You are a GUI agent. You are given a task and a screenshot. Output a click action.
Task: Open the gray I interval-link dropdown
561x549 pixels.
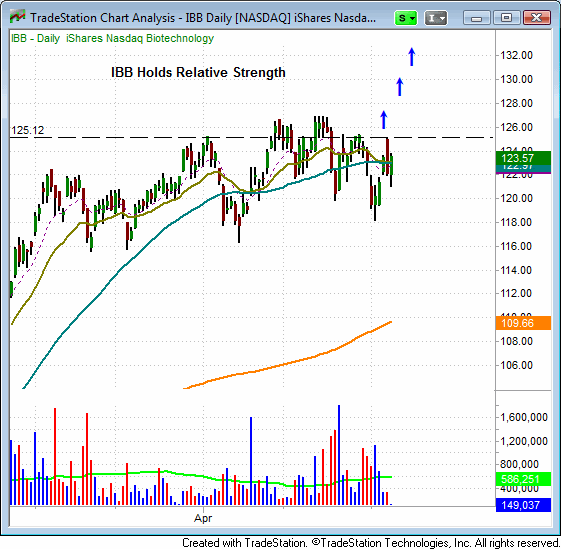tap(436, 18)
